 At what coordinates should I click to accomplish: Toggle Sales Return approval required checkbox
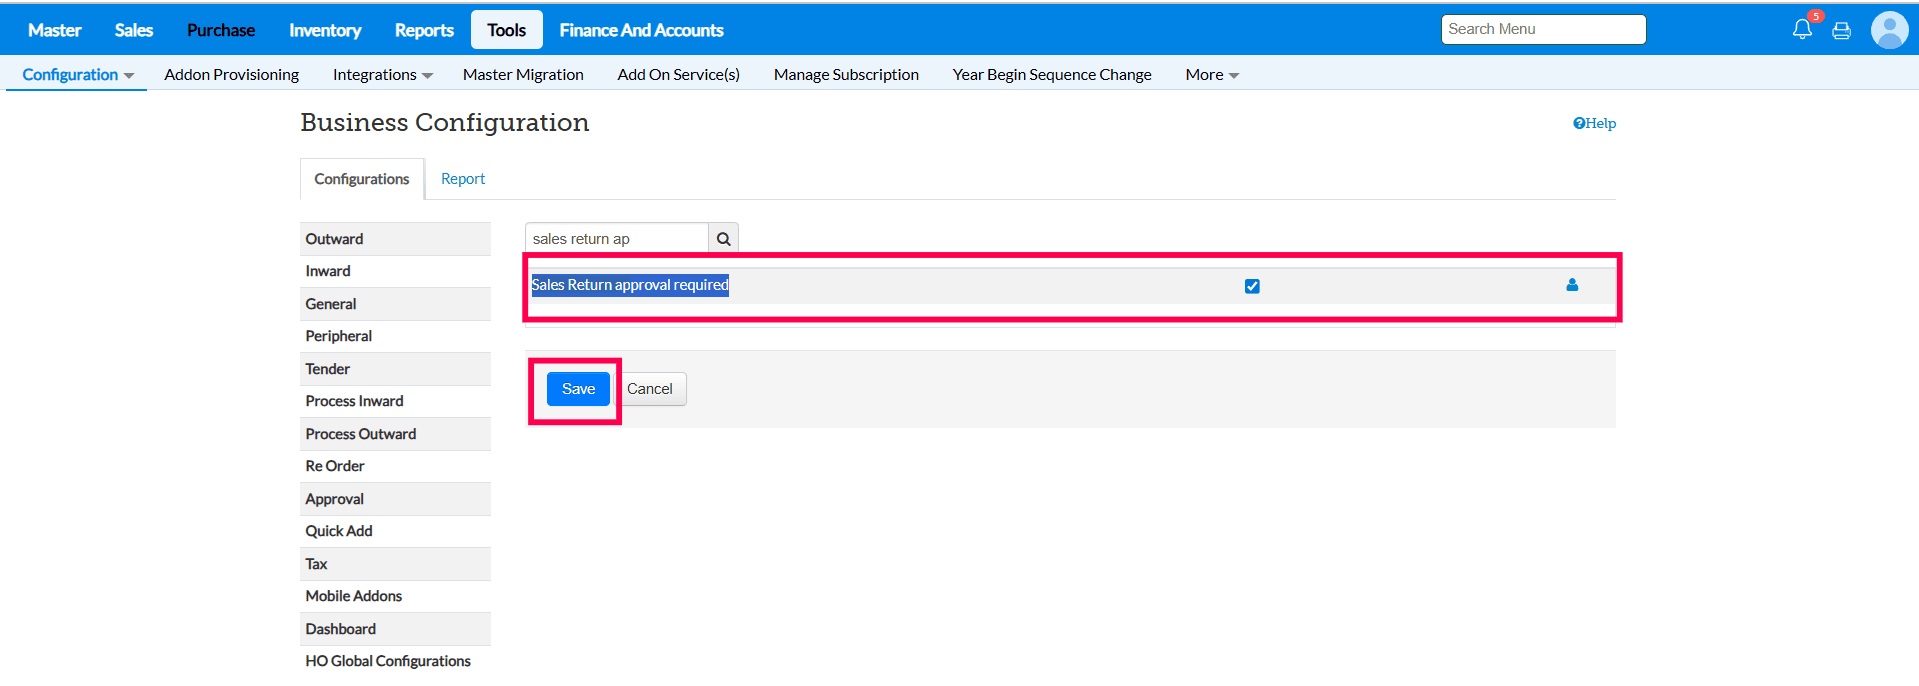click(x=1252, y=286)
